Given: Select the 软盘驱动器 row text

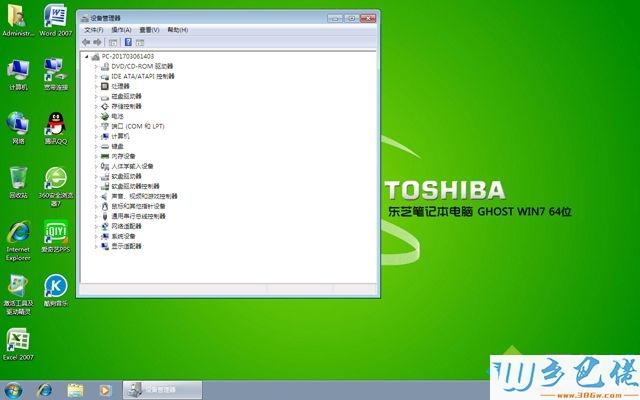Looking at the screenshot, I should point(127,176).
